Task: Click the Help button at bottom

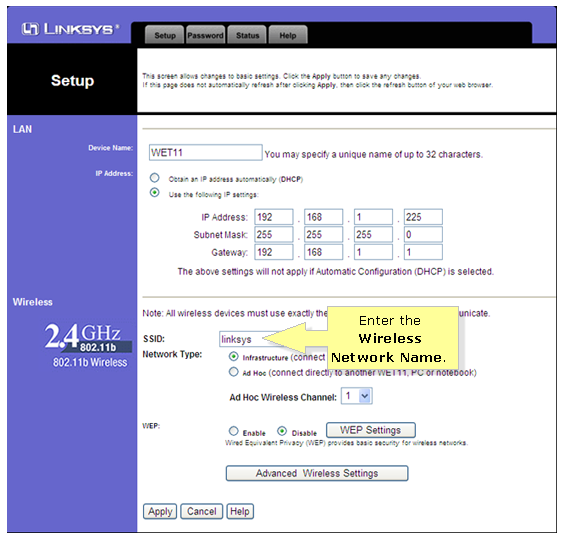Action: point(240,511)
